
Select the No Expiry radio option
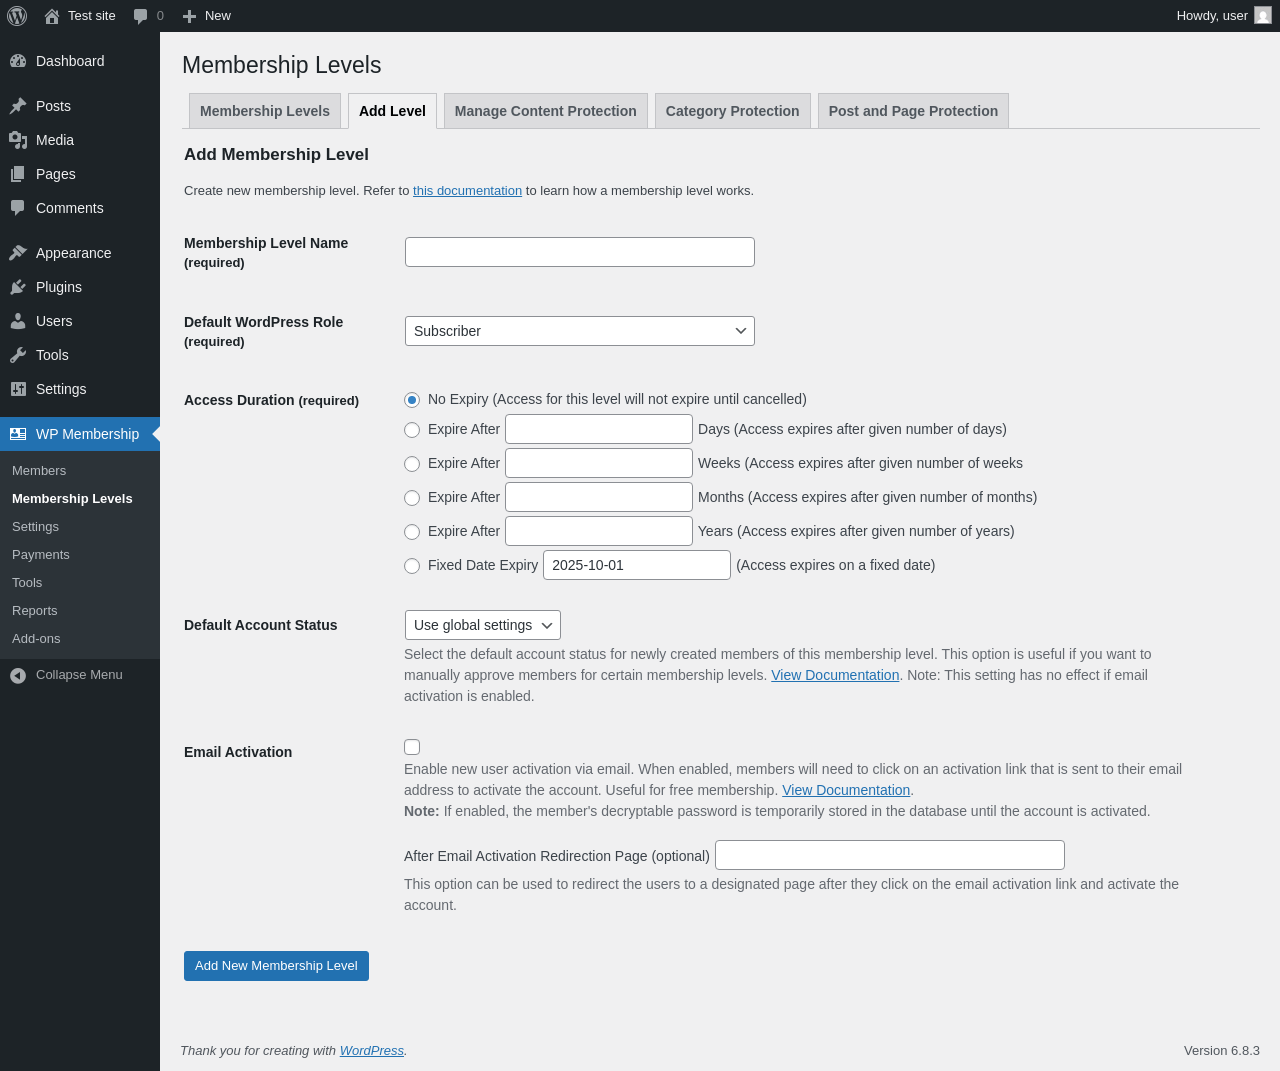412,400
